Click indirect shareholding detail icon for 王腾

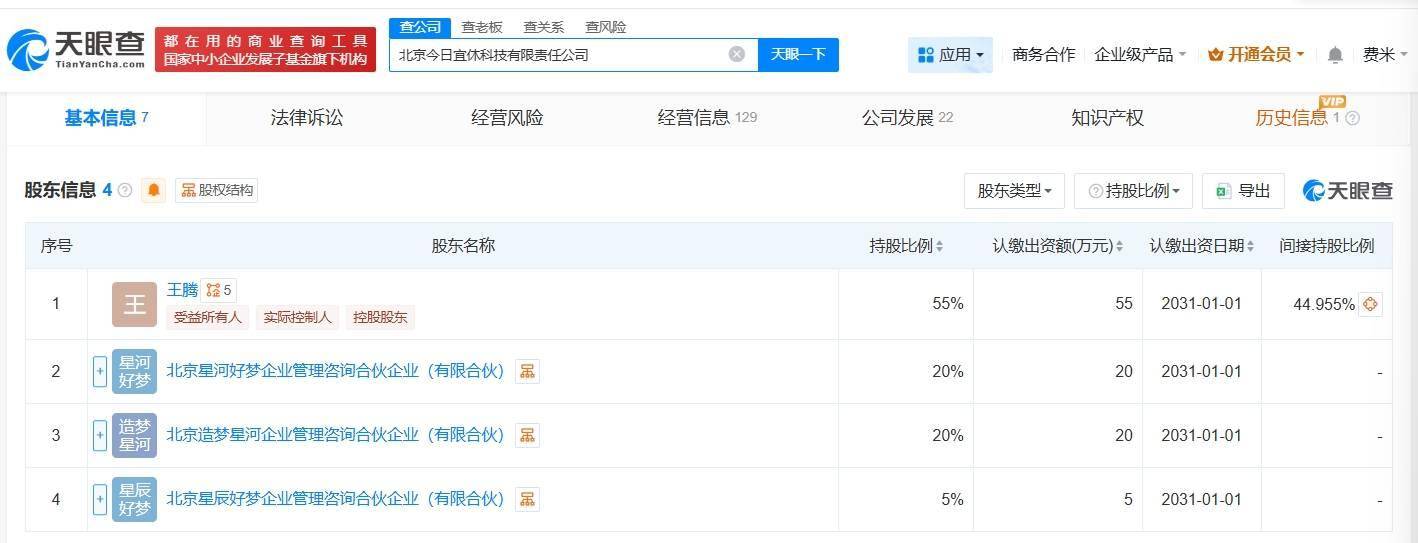[x=1371, y=304]
